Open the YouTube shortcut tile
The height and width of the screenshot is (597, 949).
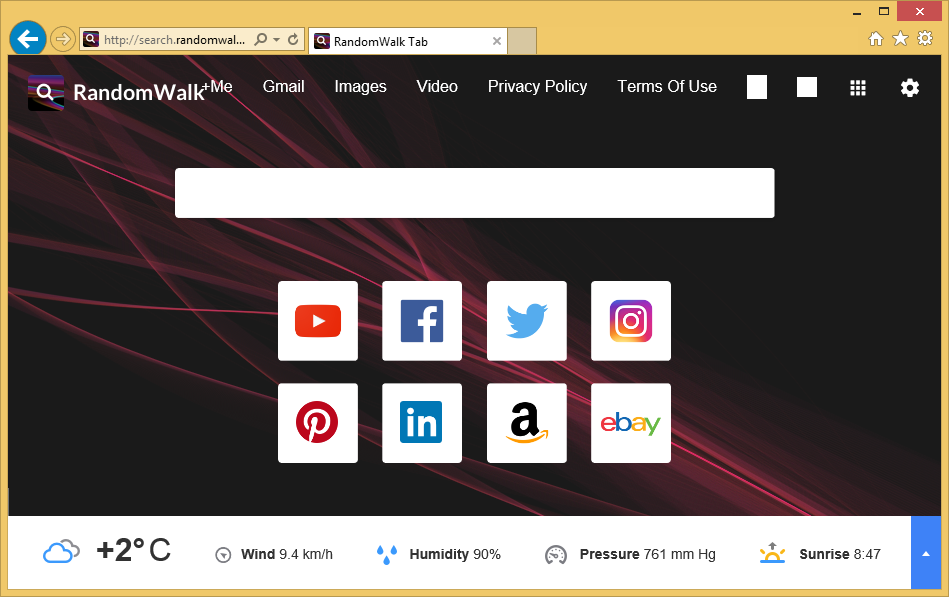pos(318,321)
